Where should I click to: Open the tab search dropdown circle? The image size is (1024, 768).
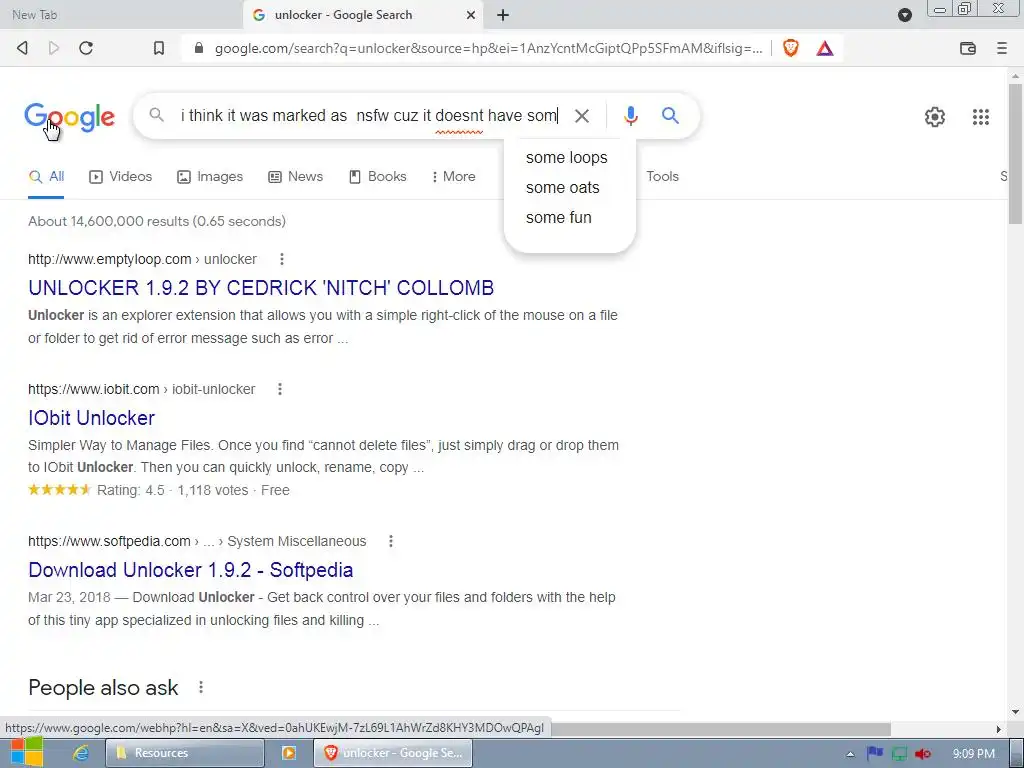point(904,15)
